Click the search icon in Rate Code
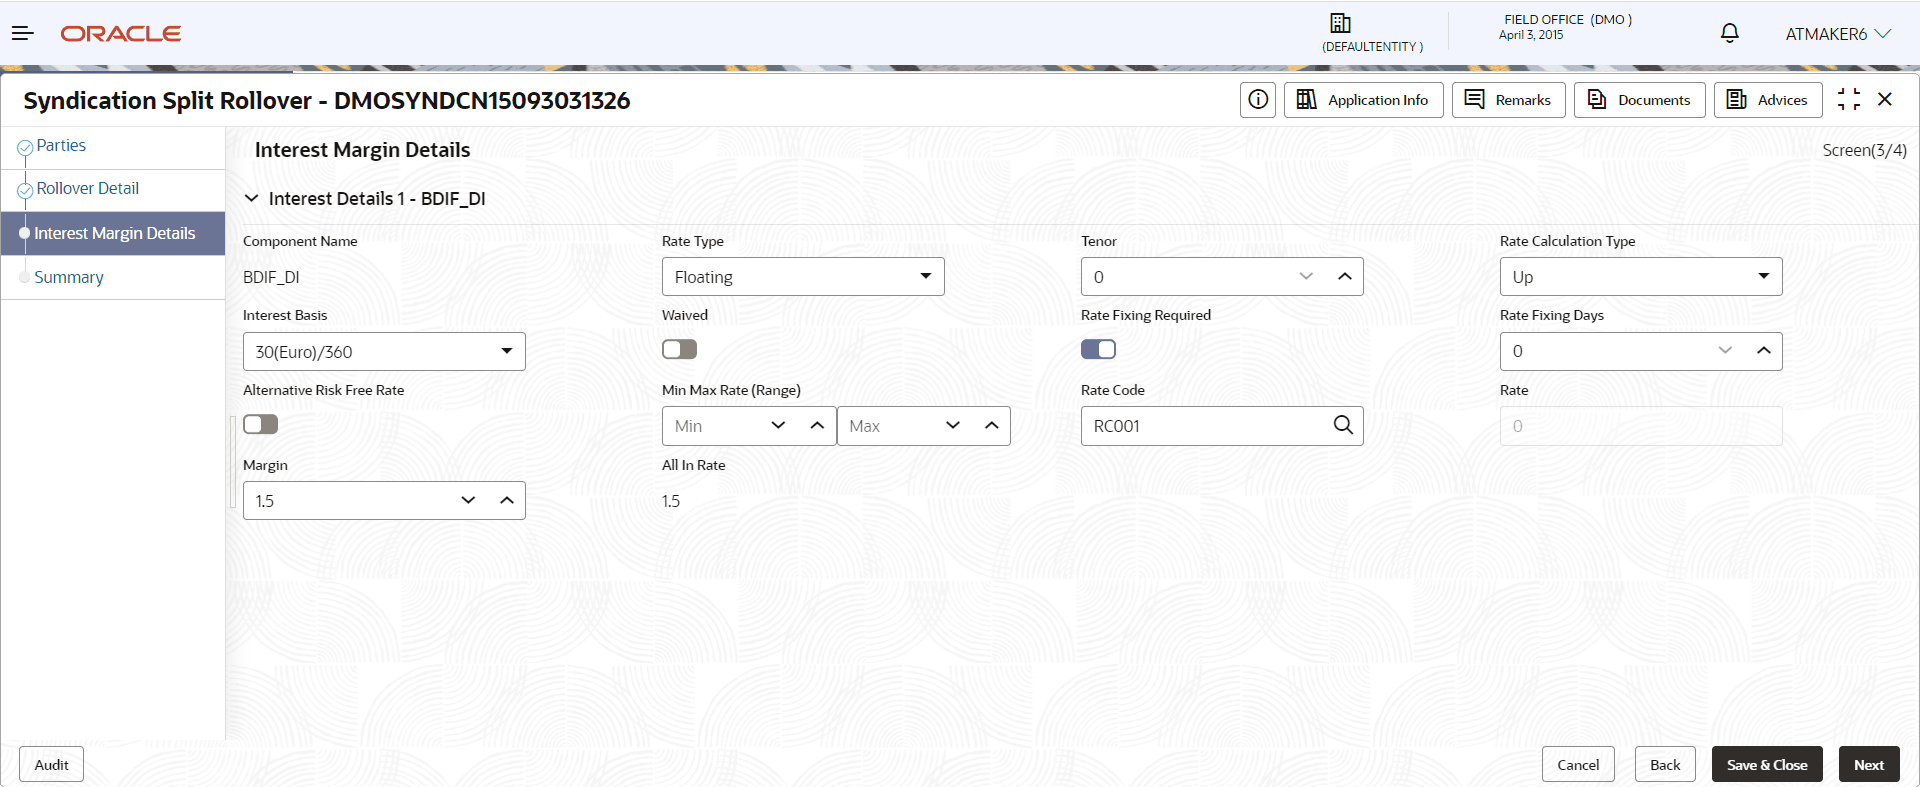 (x=1343, y=426)
